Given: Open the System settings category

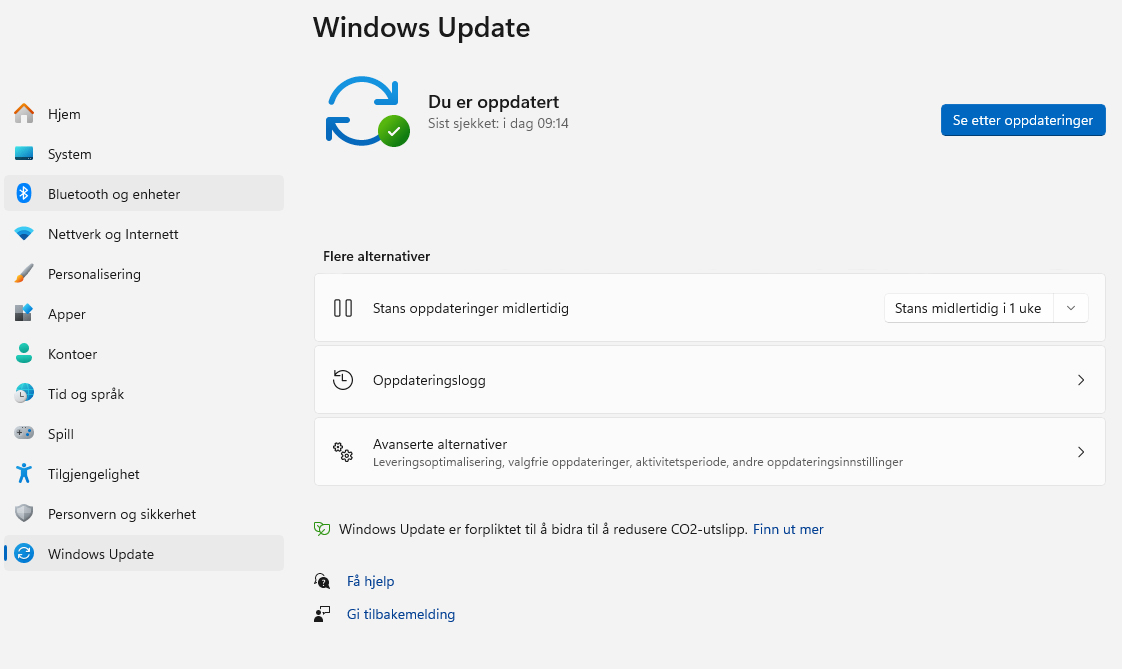Looking at the screenshot, I should 70,154.
